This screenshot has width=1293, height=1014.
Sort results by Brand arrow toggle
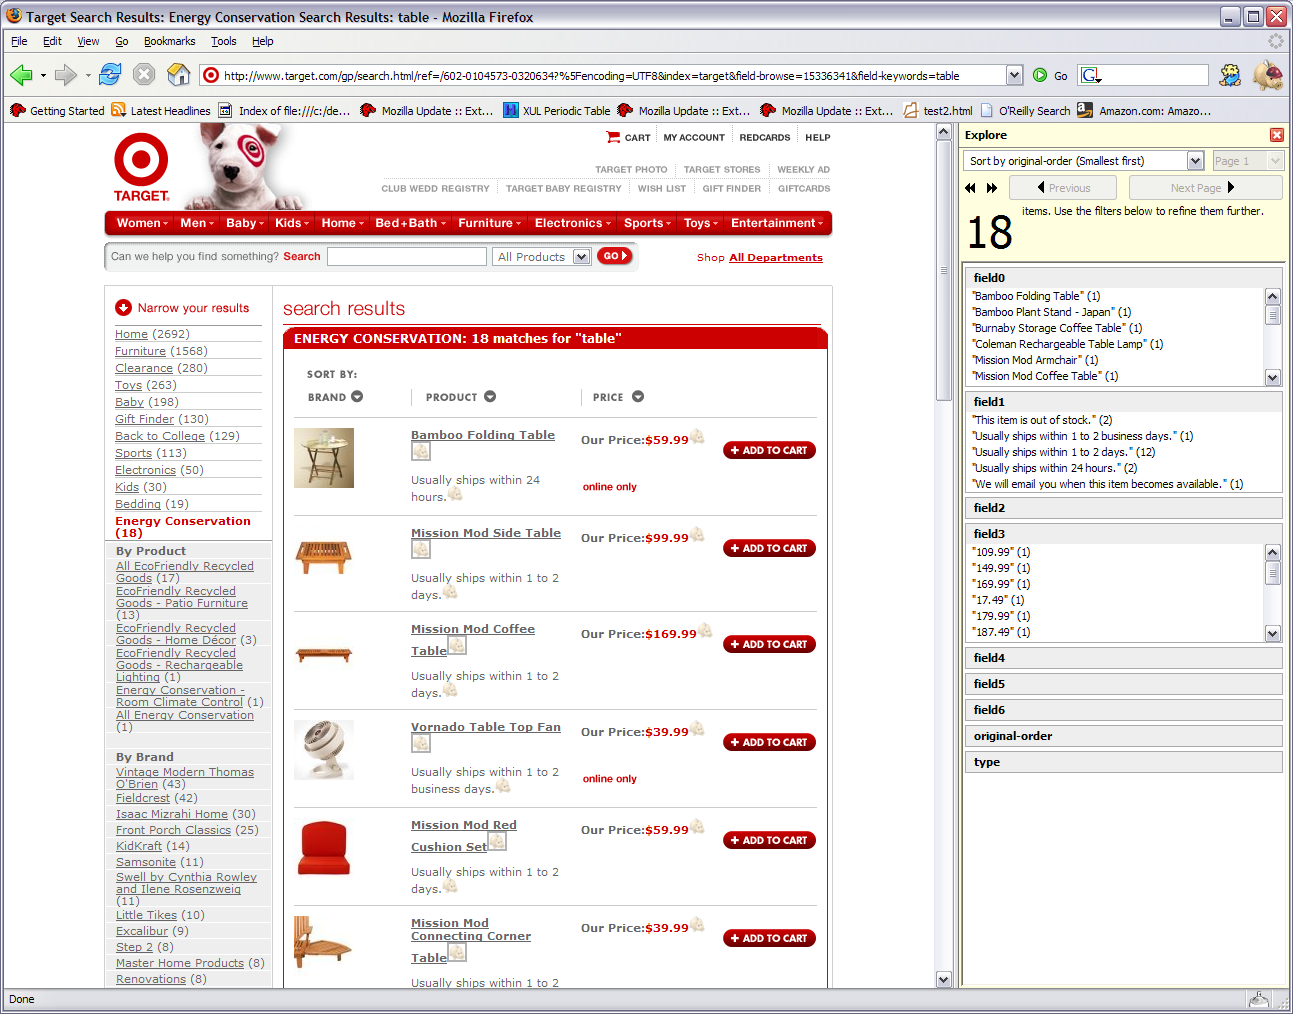tap(357, 397)
